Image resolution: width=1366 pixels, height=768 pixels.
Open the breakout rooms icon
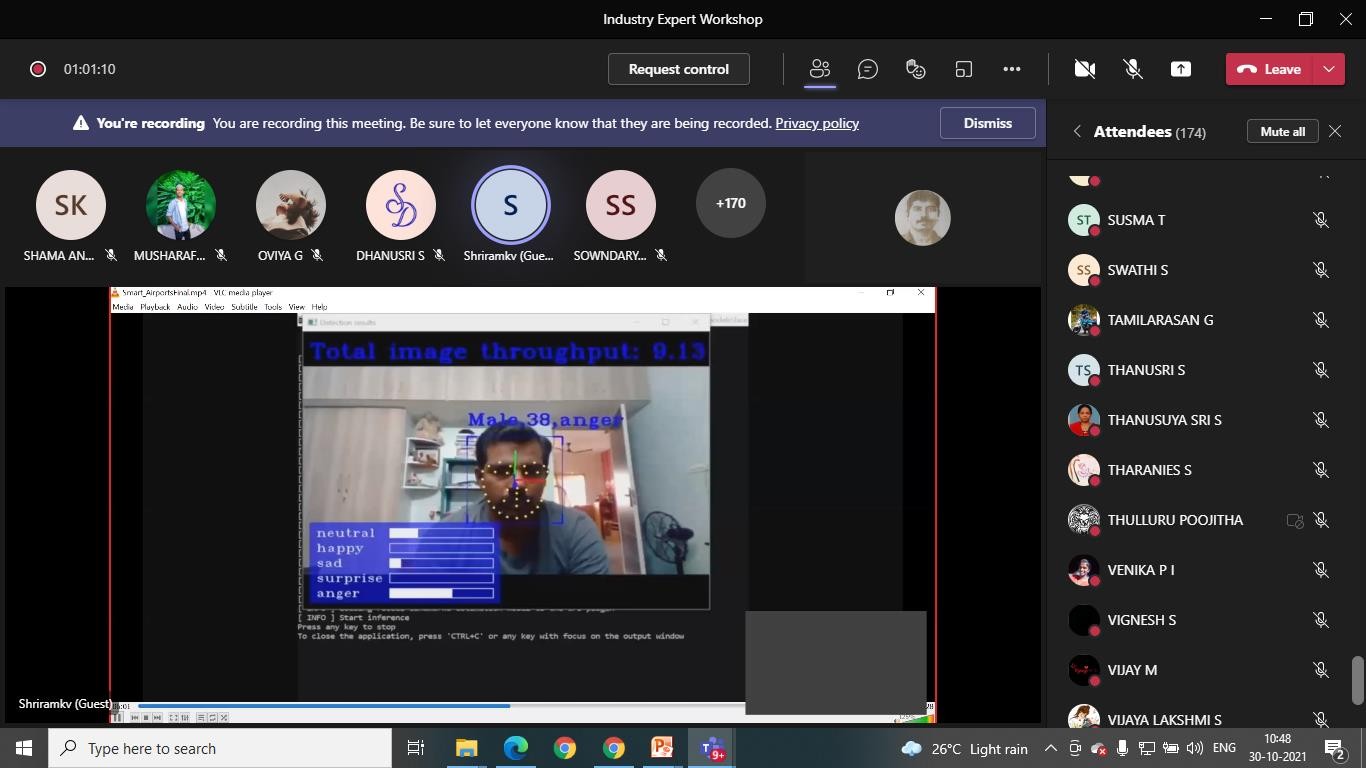coord(963,68)
